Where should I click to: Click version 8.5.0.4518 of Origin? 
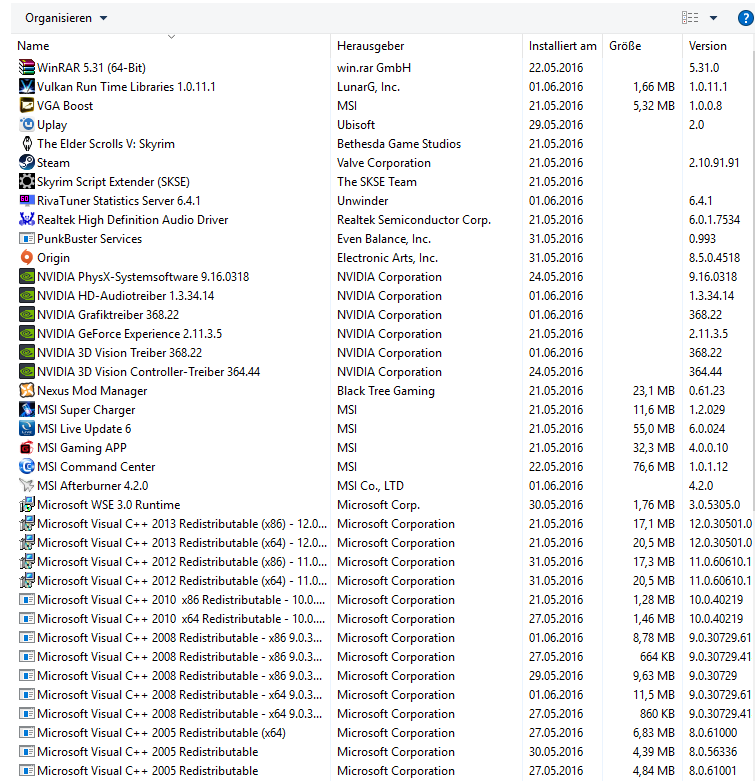point(714,258)
